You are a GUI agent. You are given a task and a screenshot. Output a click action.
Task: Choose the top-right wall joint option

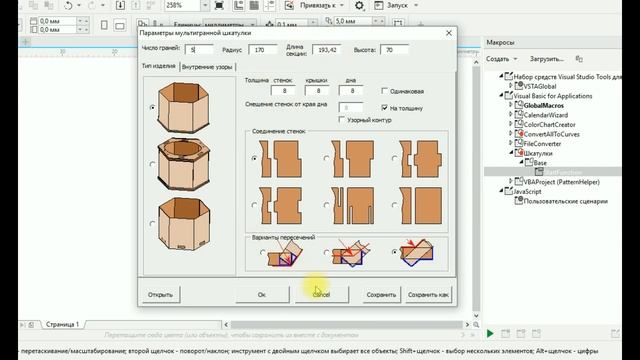tap(394, 158)
